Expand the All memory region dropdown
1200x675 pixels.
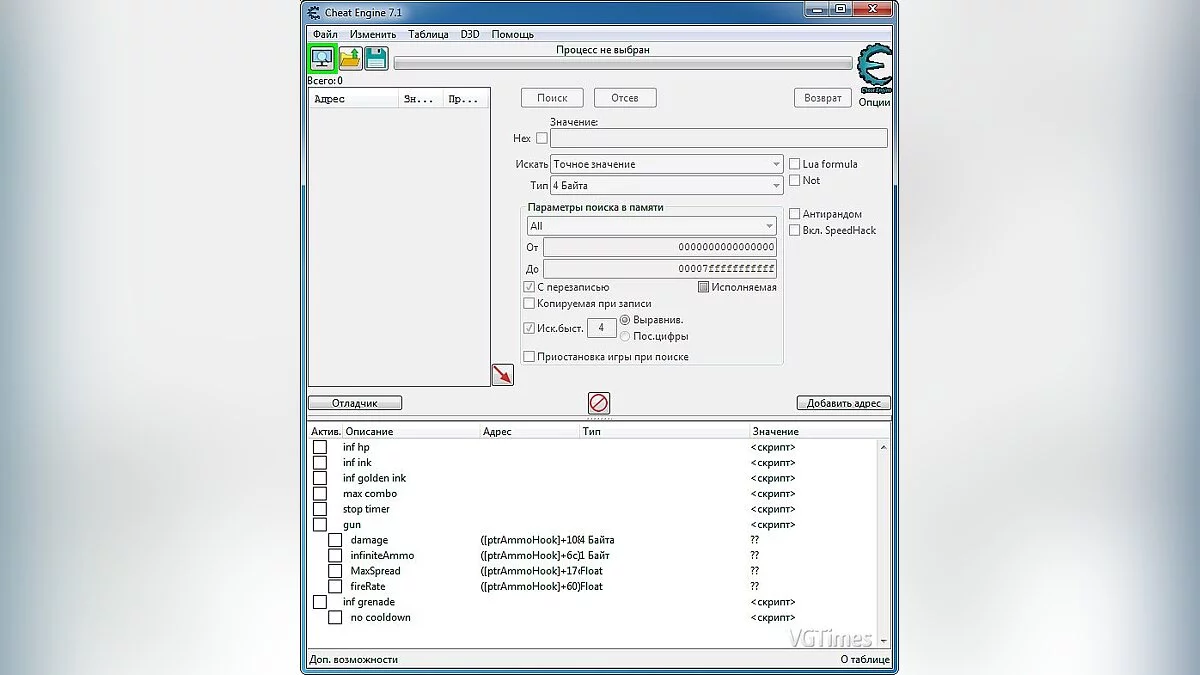pyautogui.click(x=651, y=226)
